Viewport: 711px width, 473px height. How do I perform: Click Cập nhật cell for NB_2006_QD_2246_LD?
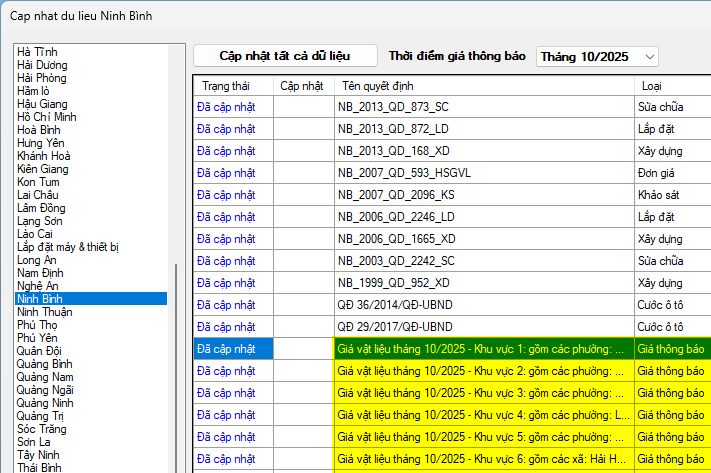click(302, 216)
